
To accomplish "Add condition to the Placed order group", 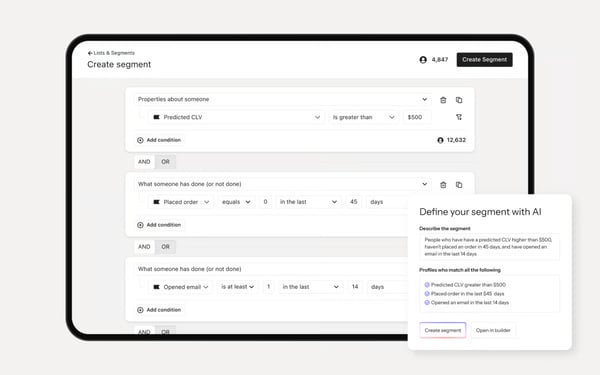I will 159,225.
